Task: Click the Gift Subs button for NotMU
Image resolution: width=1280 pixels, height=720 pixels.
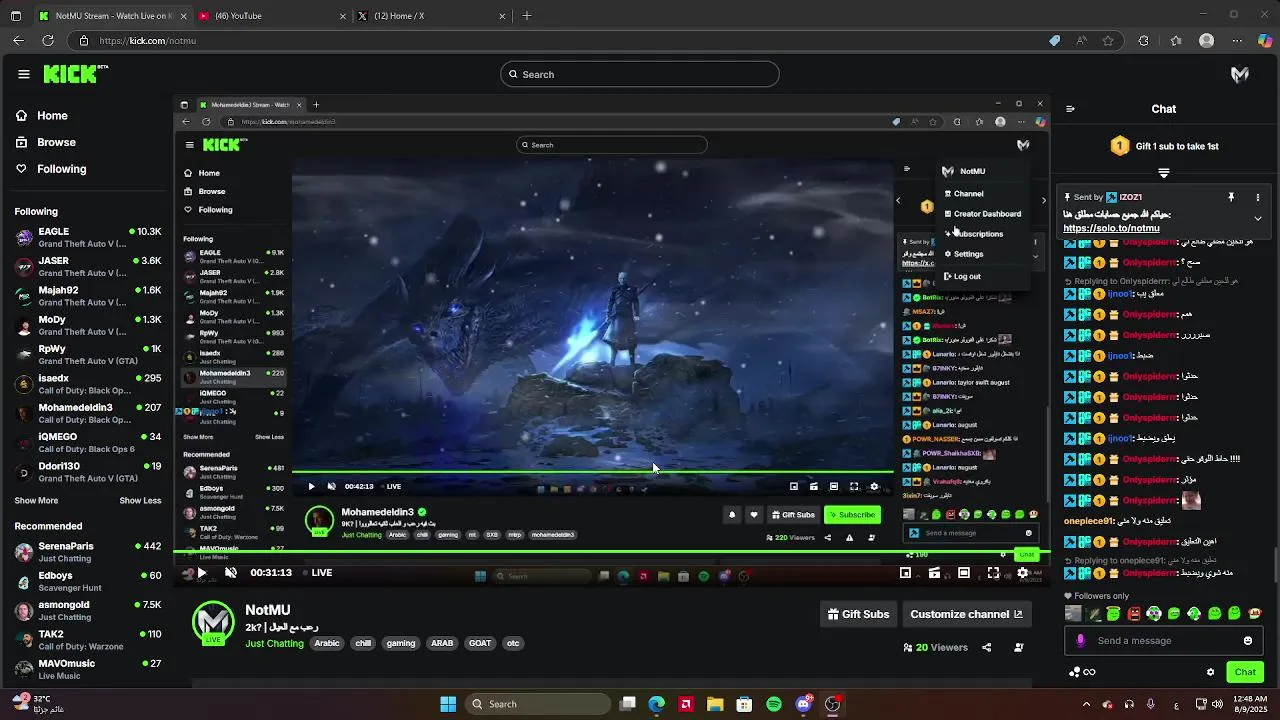Action: [858, 614]
